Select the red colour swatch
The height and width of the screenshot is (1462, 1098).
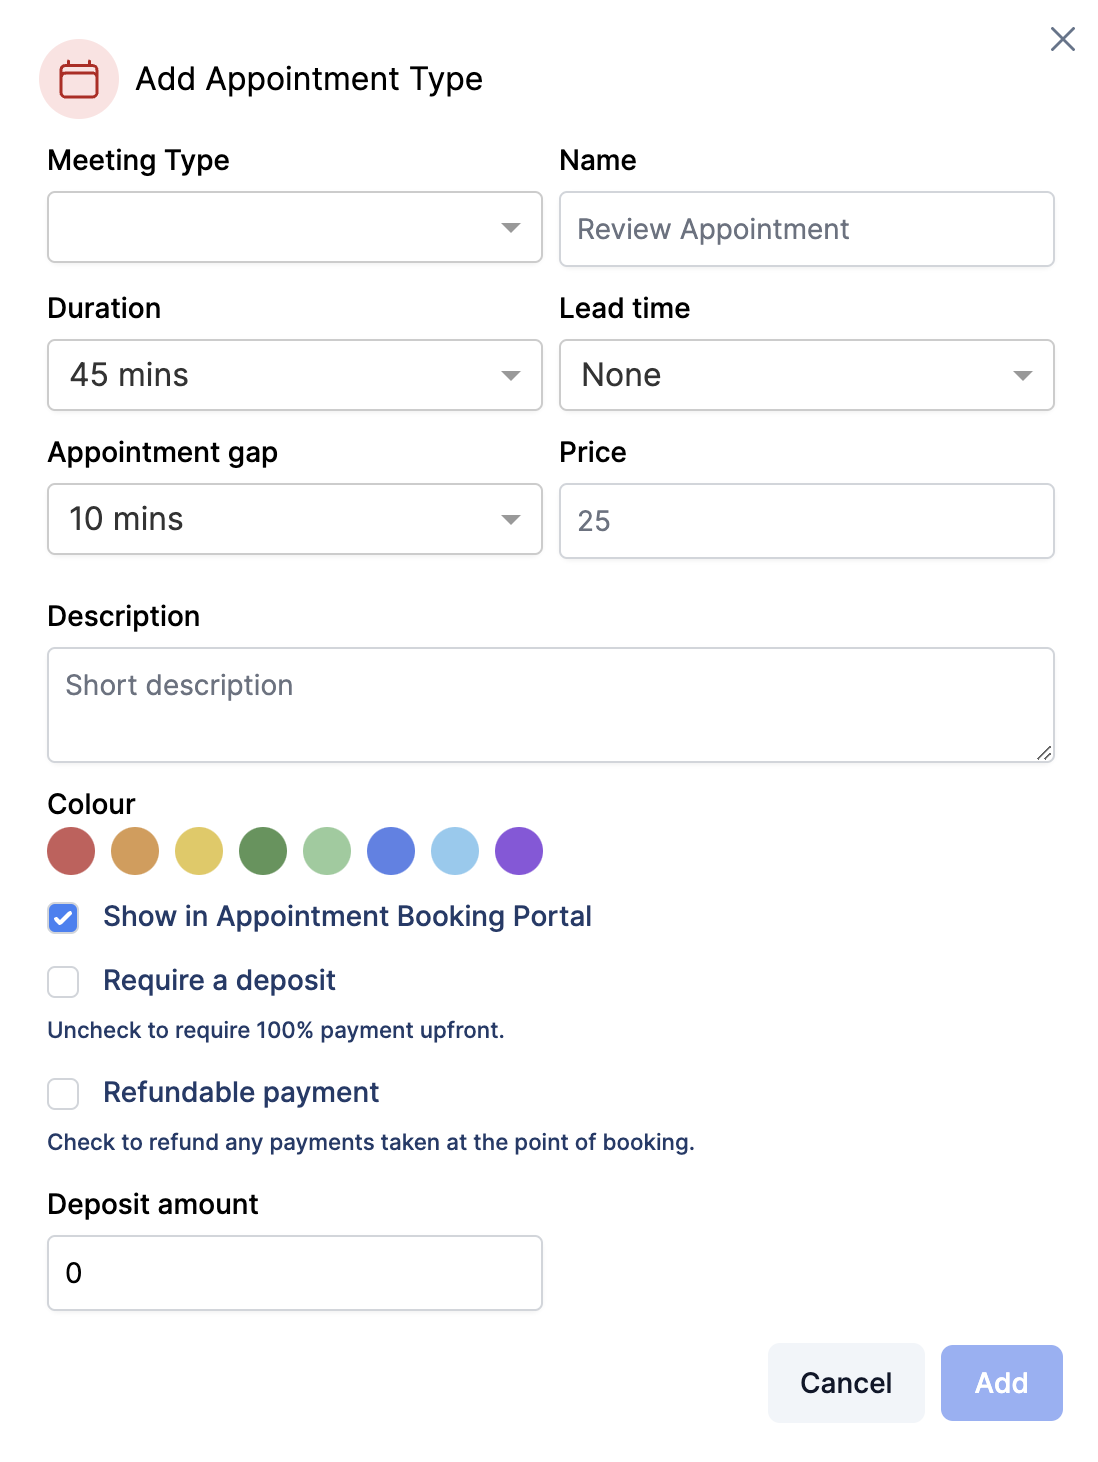click(71, 851)
